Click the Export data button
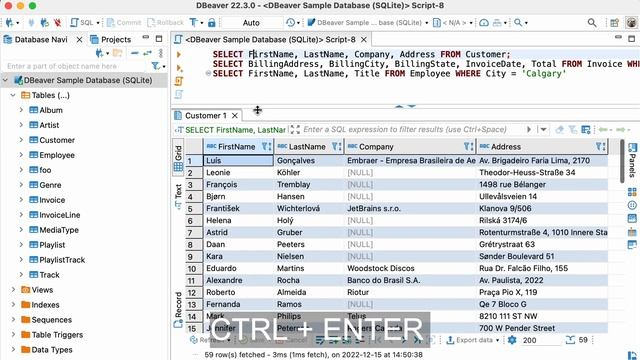This screenshot has width=640, height=360. [x=469, y=340]
